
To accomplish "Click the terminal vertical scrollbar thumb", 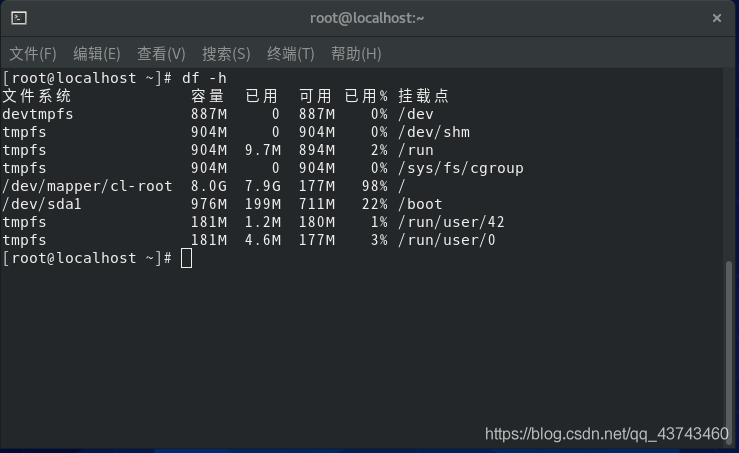I will point(729,351).
